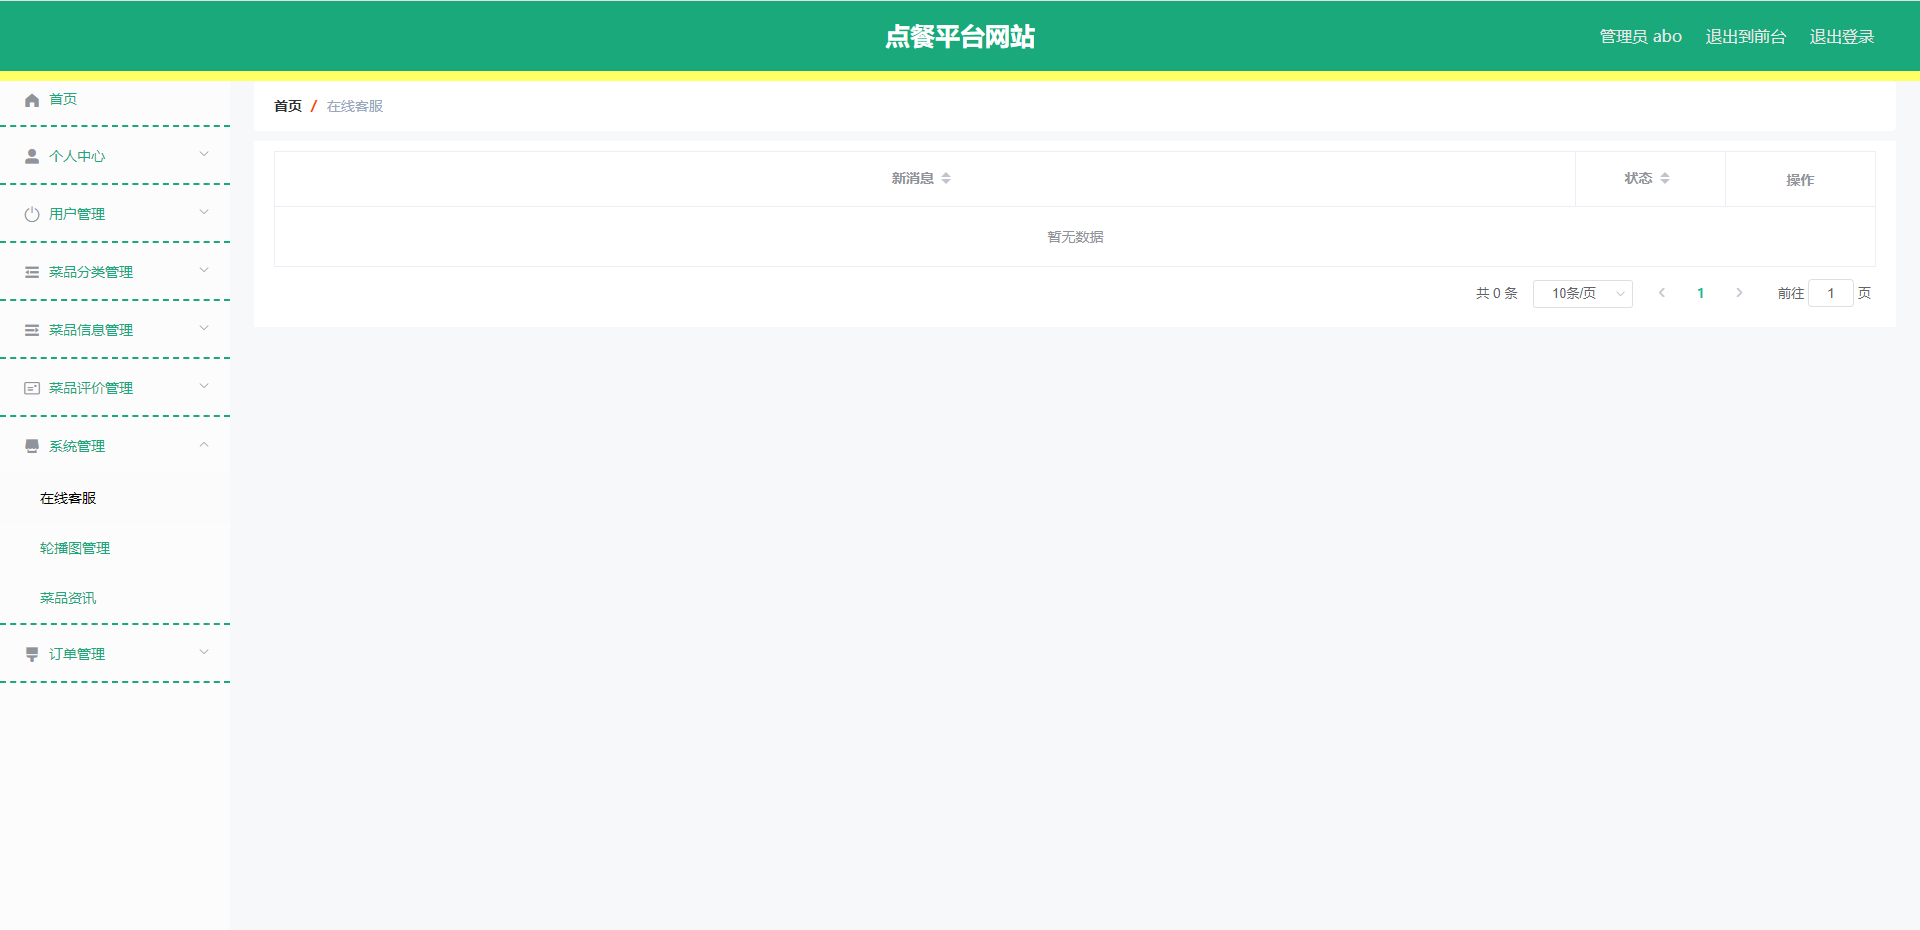Click the 前往 page number input field
Screen dimensions: 1920x930
point(1830,294)
